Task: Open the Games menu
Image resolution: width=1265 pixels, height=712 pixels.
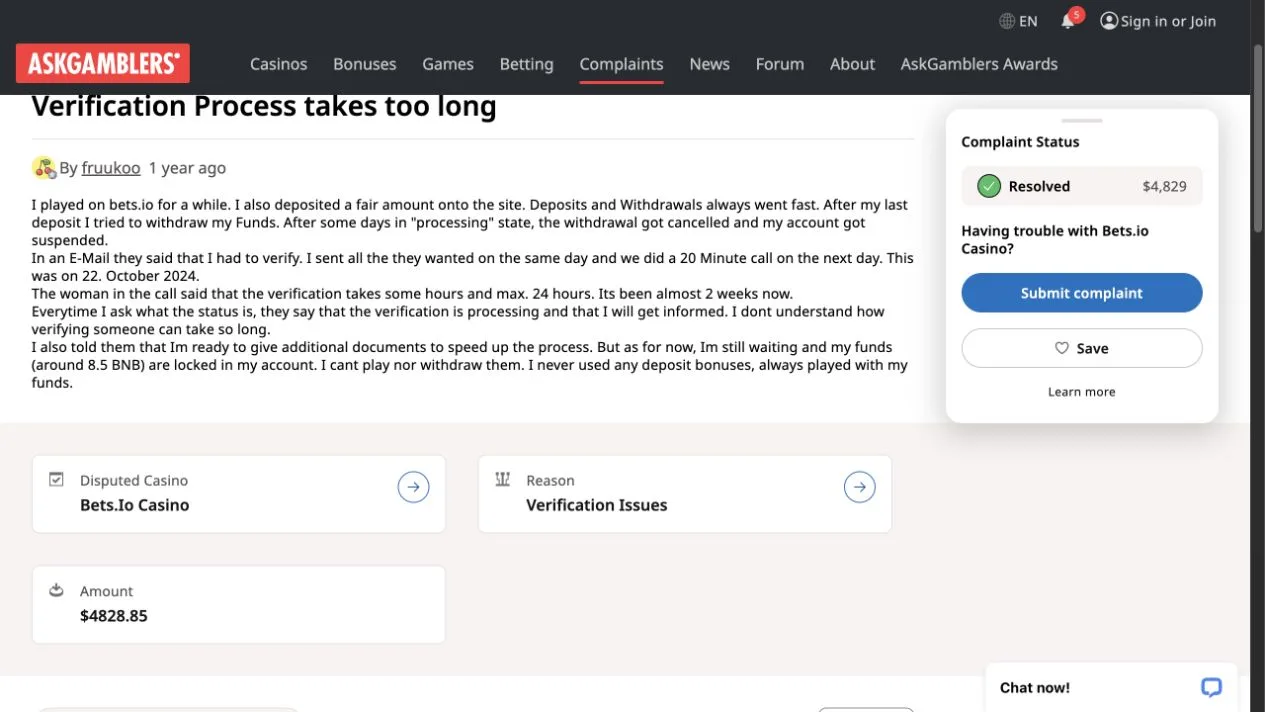Action: [448, 64]
